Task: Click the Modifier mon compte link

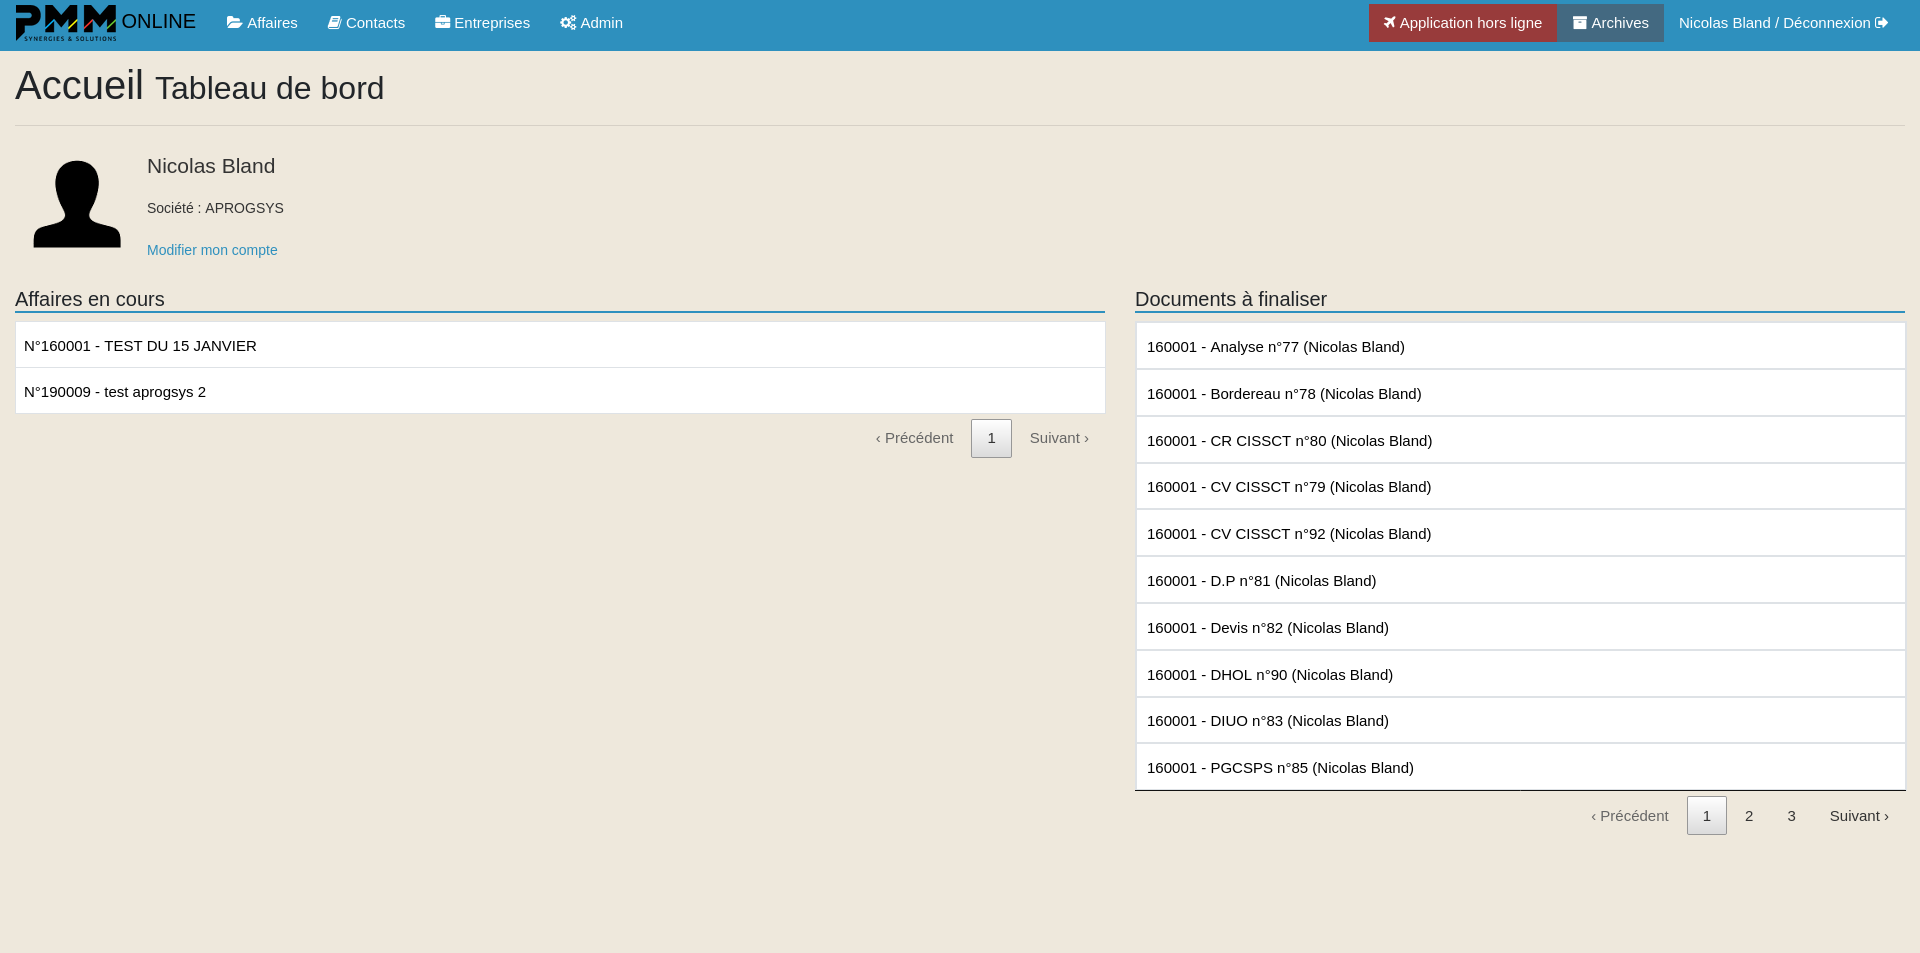Action: pos(212,250)
